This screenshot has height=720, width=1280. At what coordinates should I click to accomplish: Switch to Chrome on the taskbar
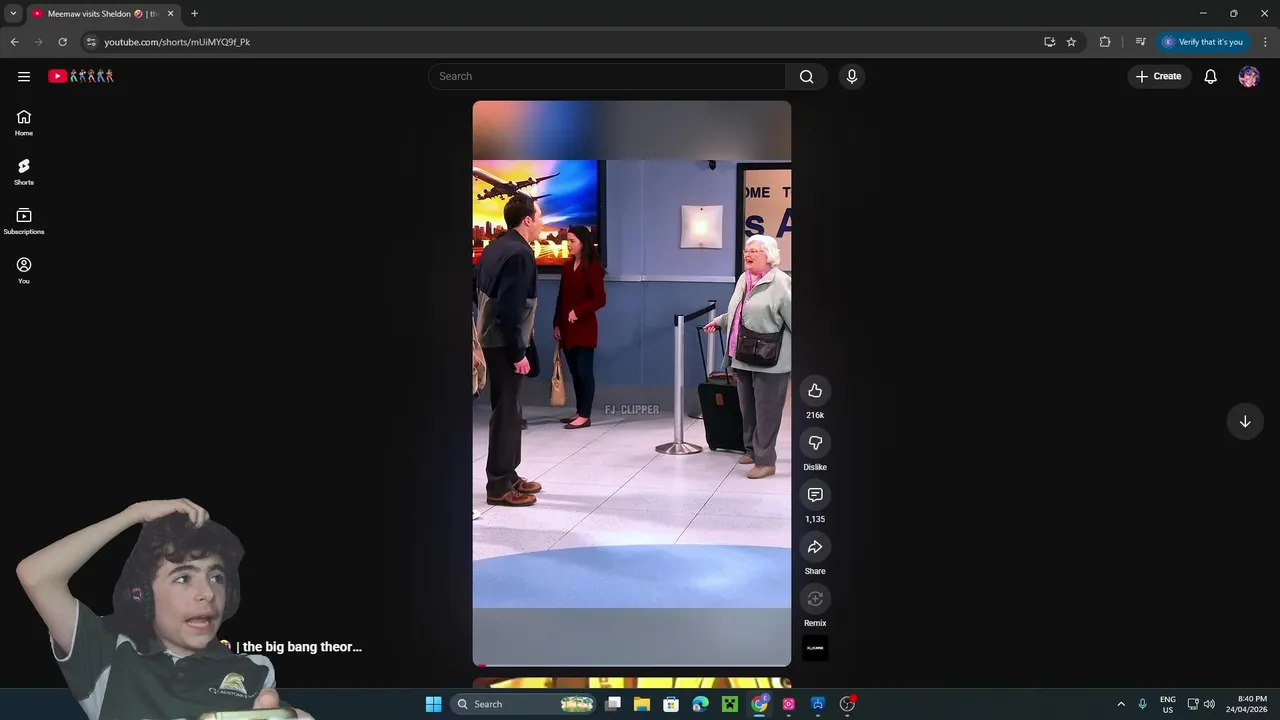pyautogui.click(x=760, y=704)
